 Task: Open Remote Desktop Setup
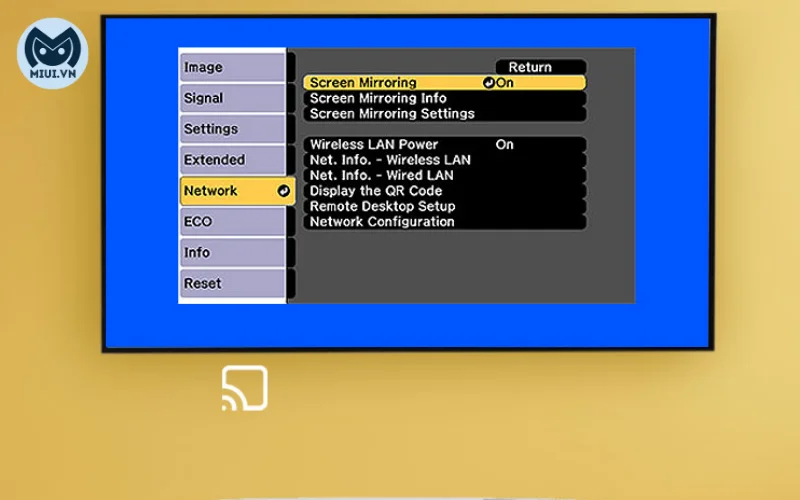444,206
